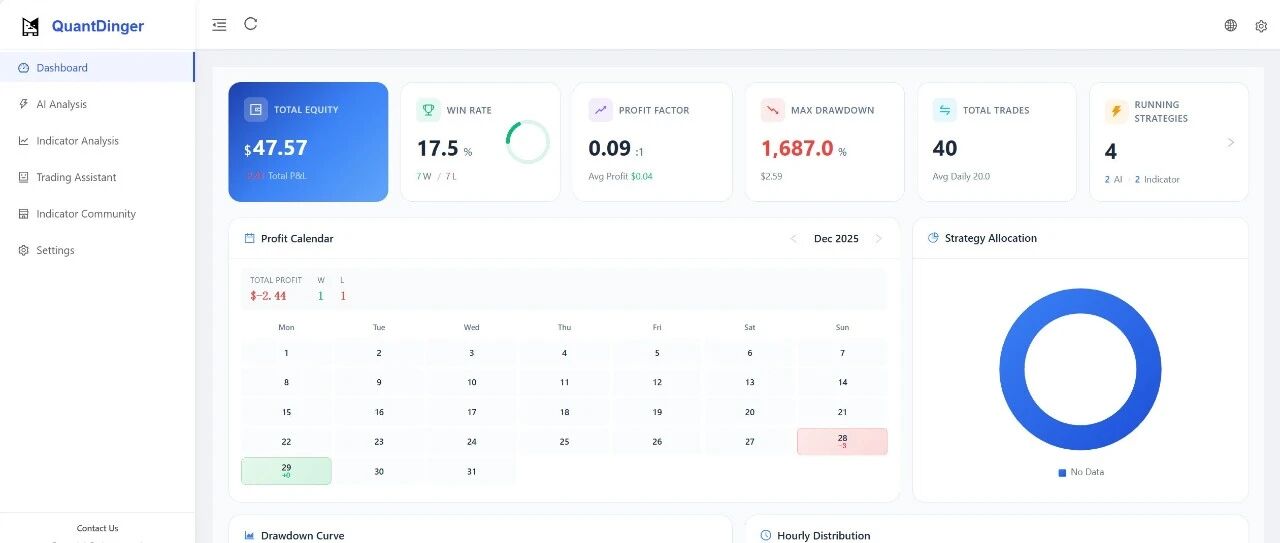Open the AI Analysis menu item
Screen dimensions: 1280x543
click(97, 104)
